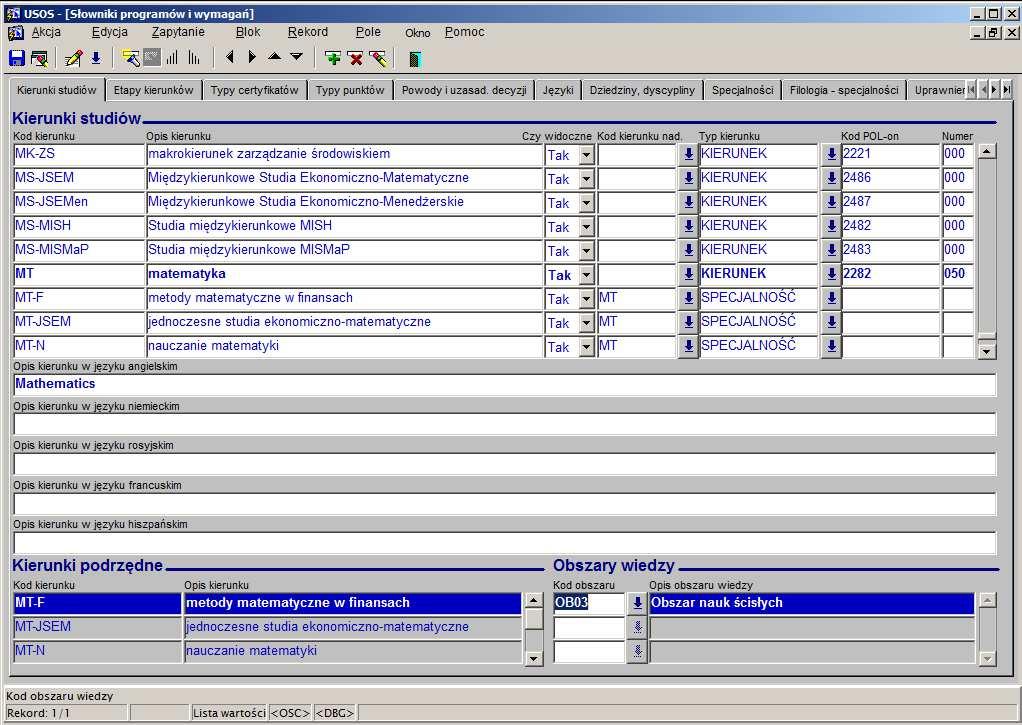Move to previous record with up triangle
Screen dimensions: 1022x725
click(274, 57)
